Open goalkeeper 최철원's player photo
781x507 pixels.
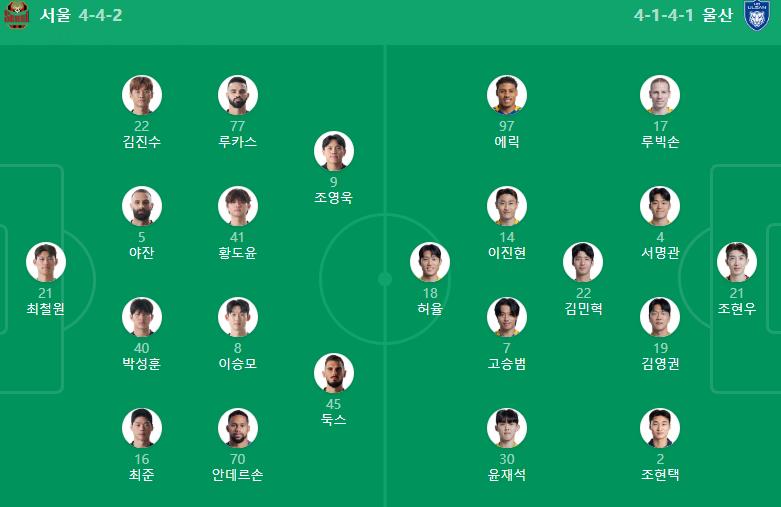pos(45,261)
